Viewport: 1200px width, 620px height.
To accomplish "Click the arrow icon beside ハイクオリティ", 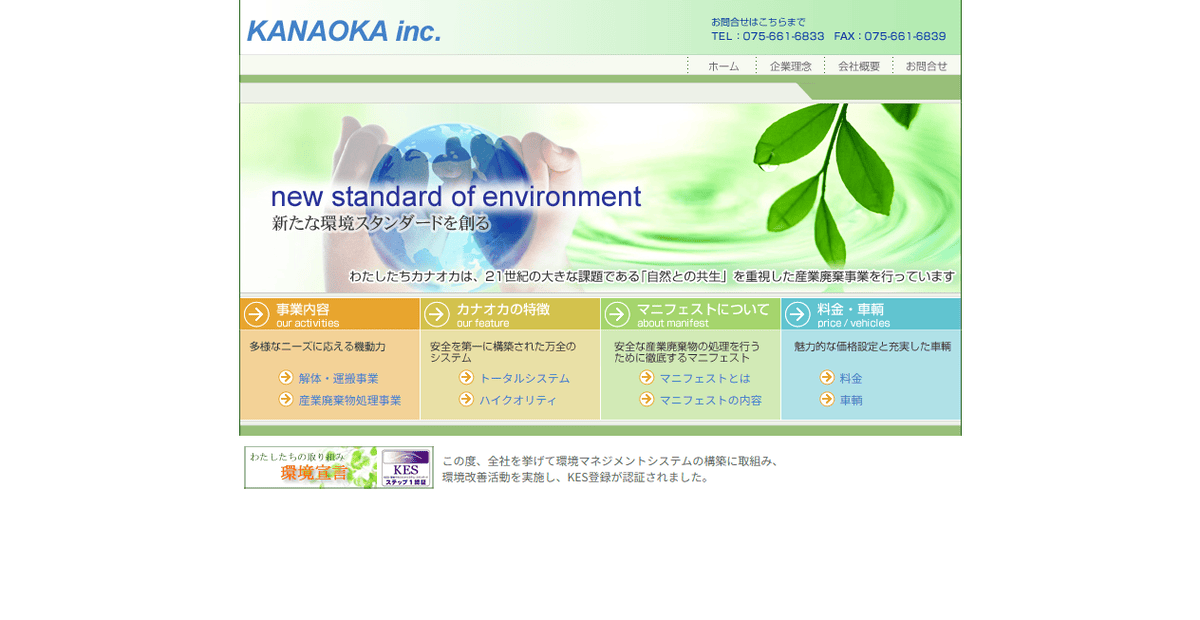I will (466, 400).
